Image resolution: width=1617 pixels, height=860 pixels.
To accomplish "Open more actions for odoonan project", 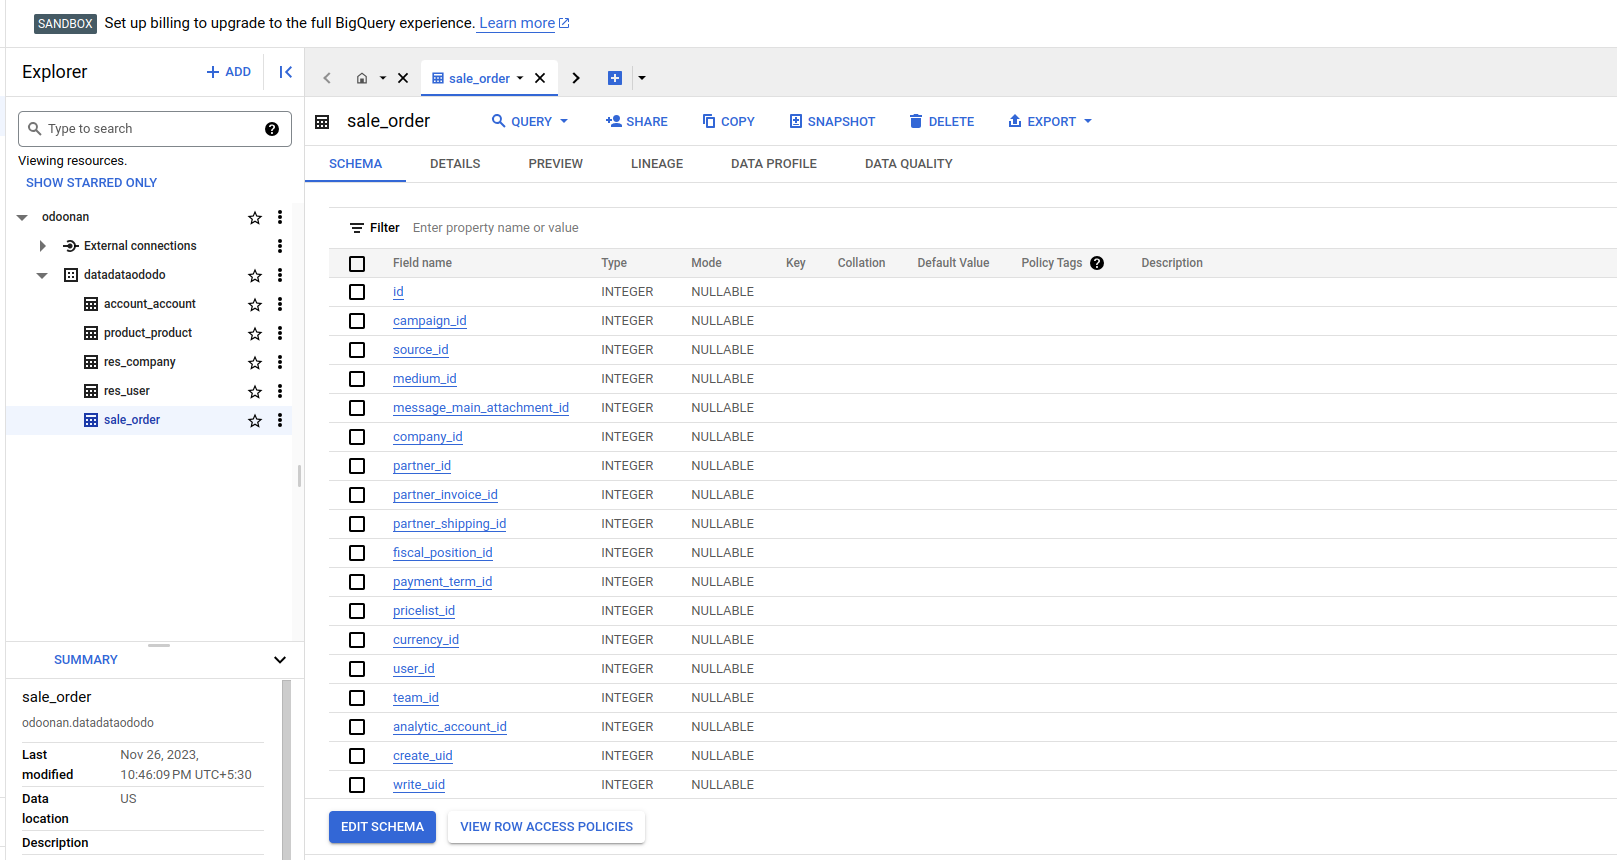I will click(280, 217).
